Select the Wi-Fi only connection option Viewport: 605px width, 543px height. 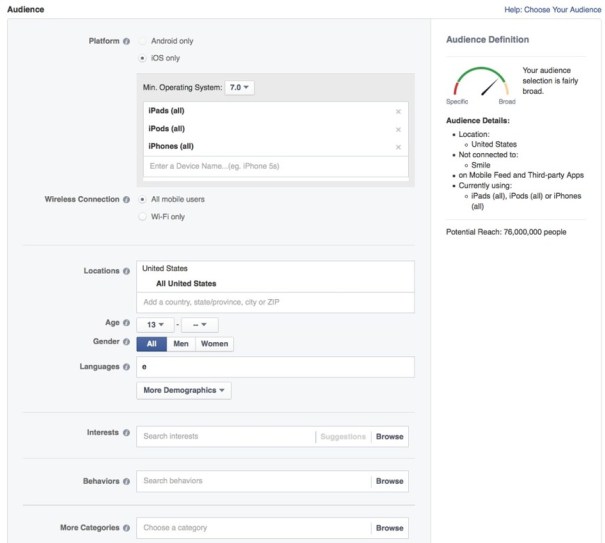click(142, 216)
